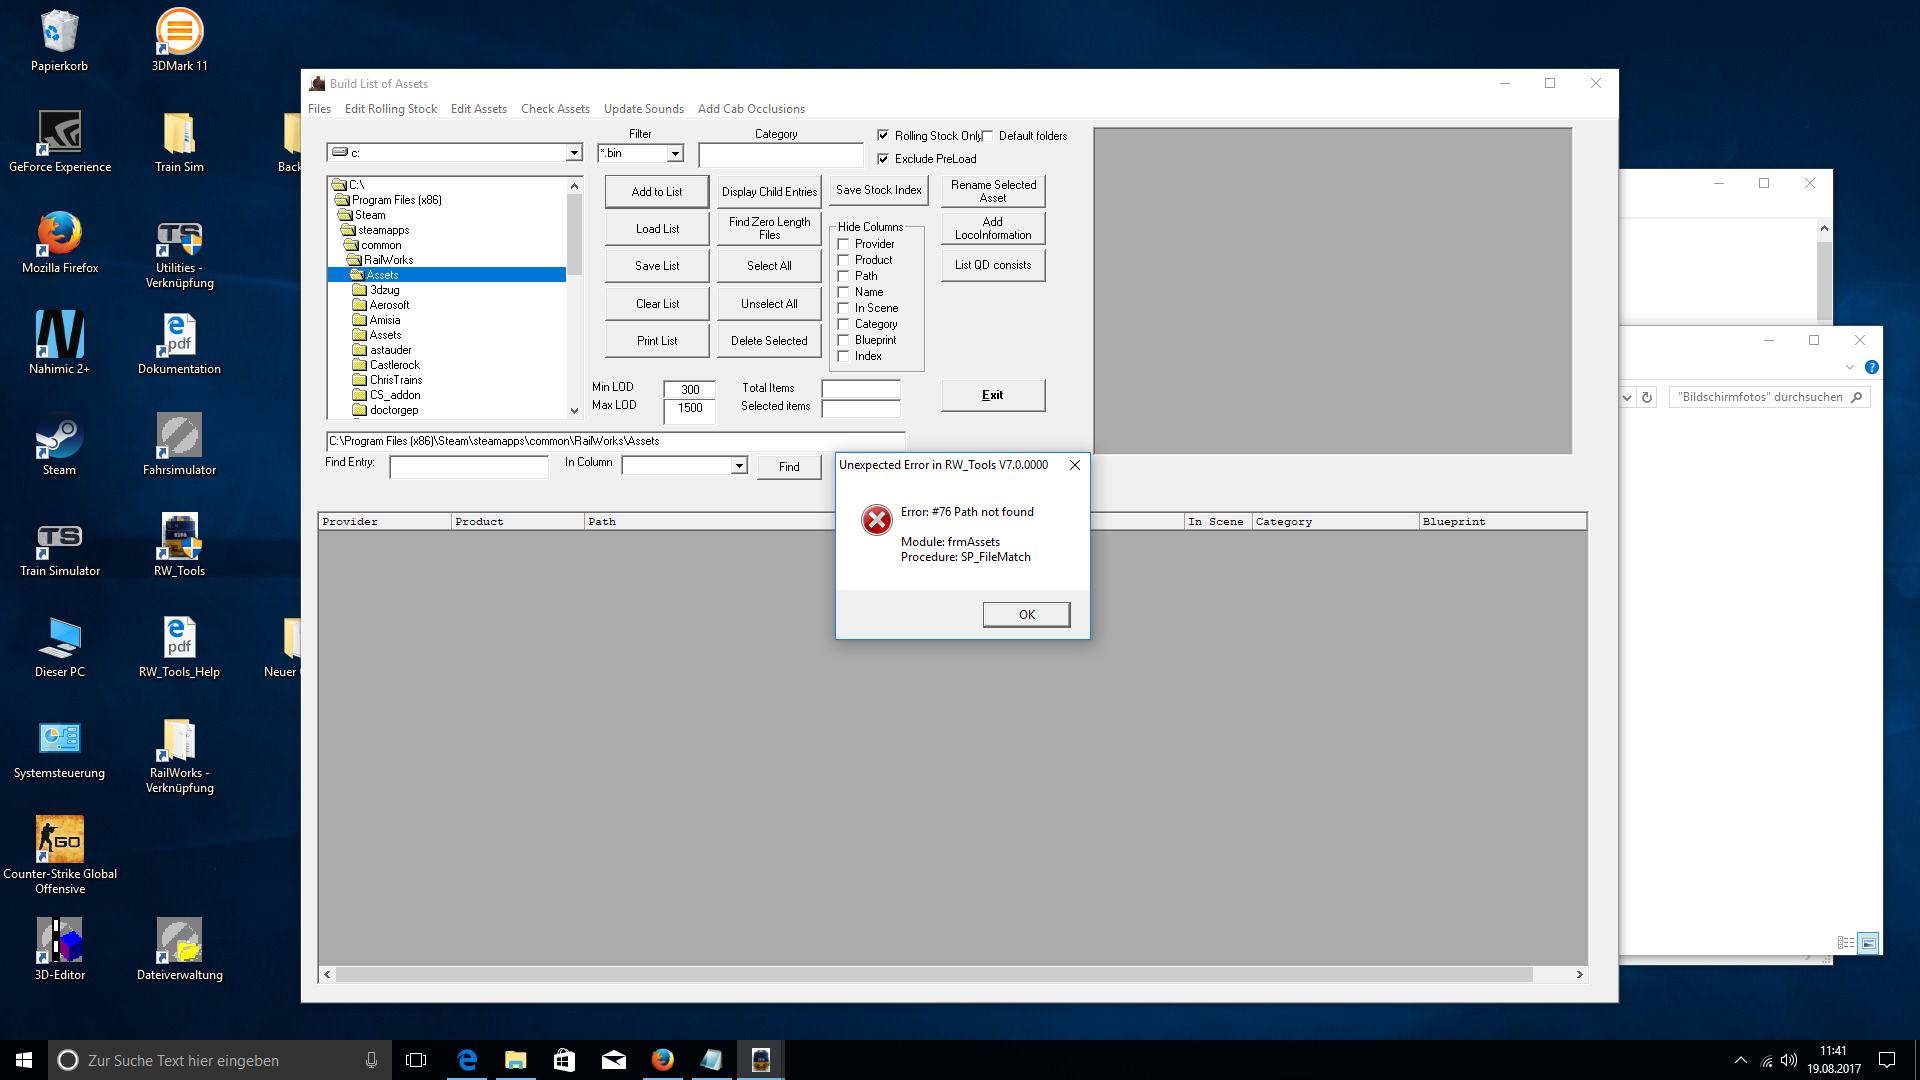Expand the drive selection dropdown
1920x1080 pixels.
(574, 153)
